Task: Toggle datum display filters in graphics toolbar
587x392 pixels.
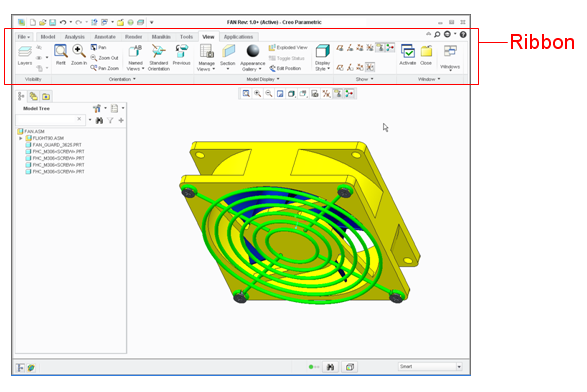Action: [326, 94]
